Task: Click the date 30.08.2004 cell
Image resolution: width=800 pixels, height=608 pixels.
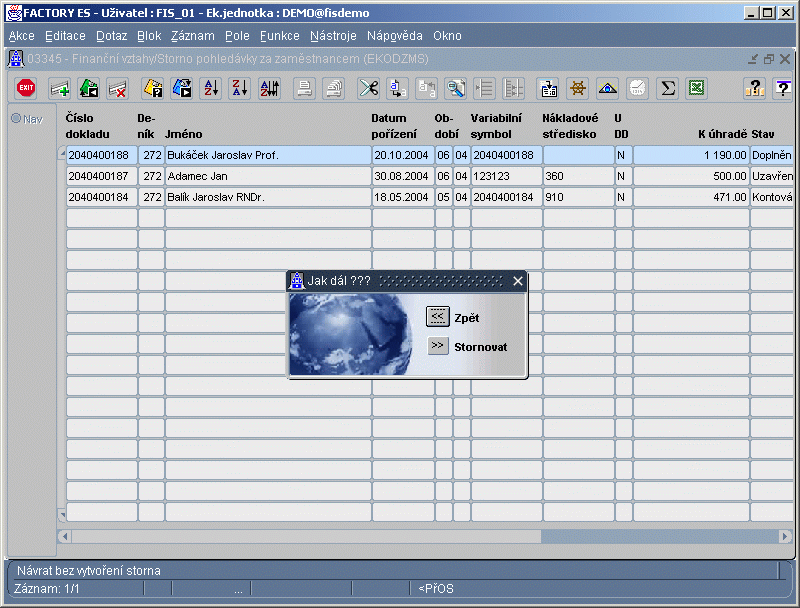Action: coord(403,176)
